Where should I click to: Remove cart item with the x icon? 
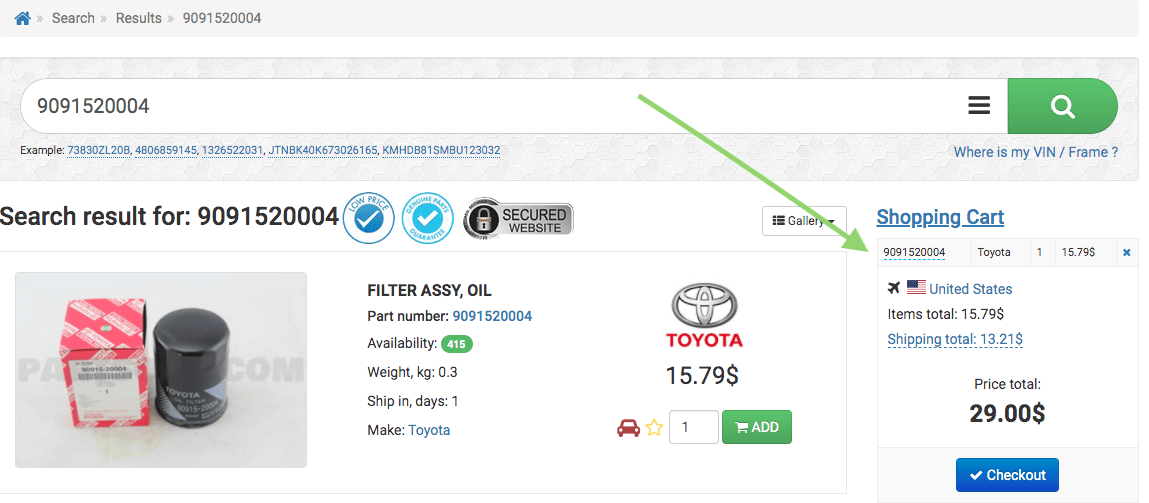(1127, 252)
